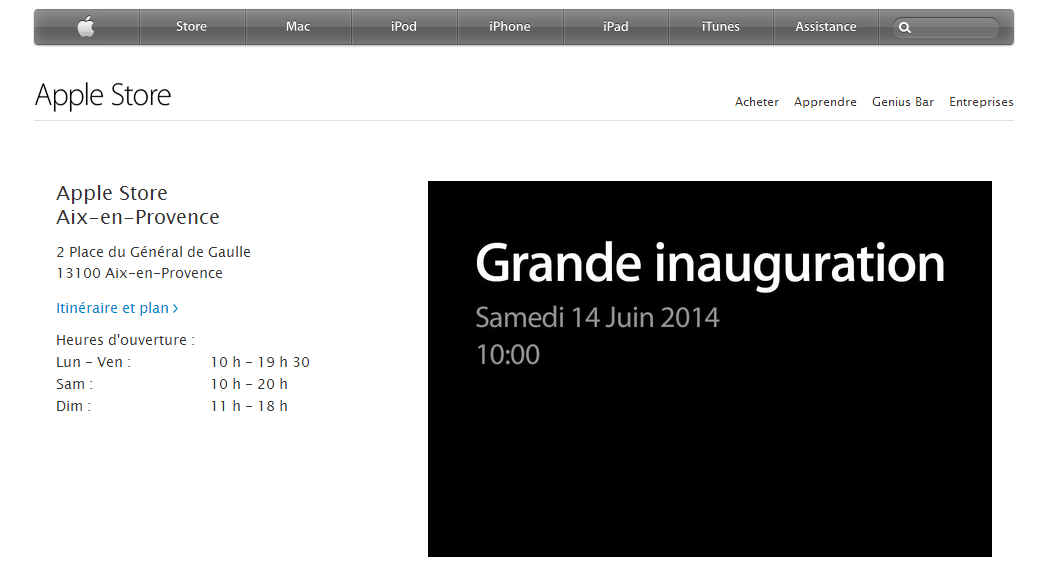
Task: Open the Store navigation item
Action: tap(191, 27)
